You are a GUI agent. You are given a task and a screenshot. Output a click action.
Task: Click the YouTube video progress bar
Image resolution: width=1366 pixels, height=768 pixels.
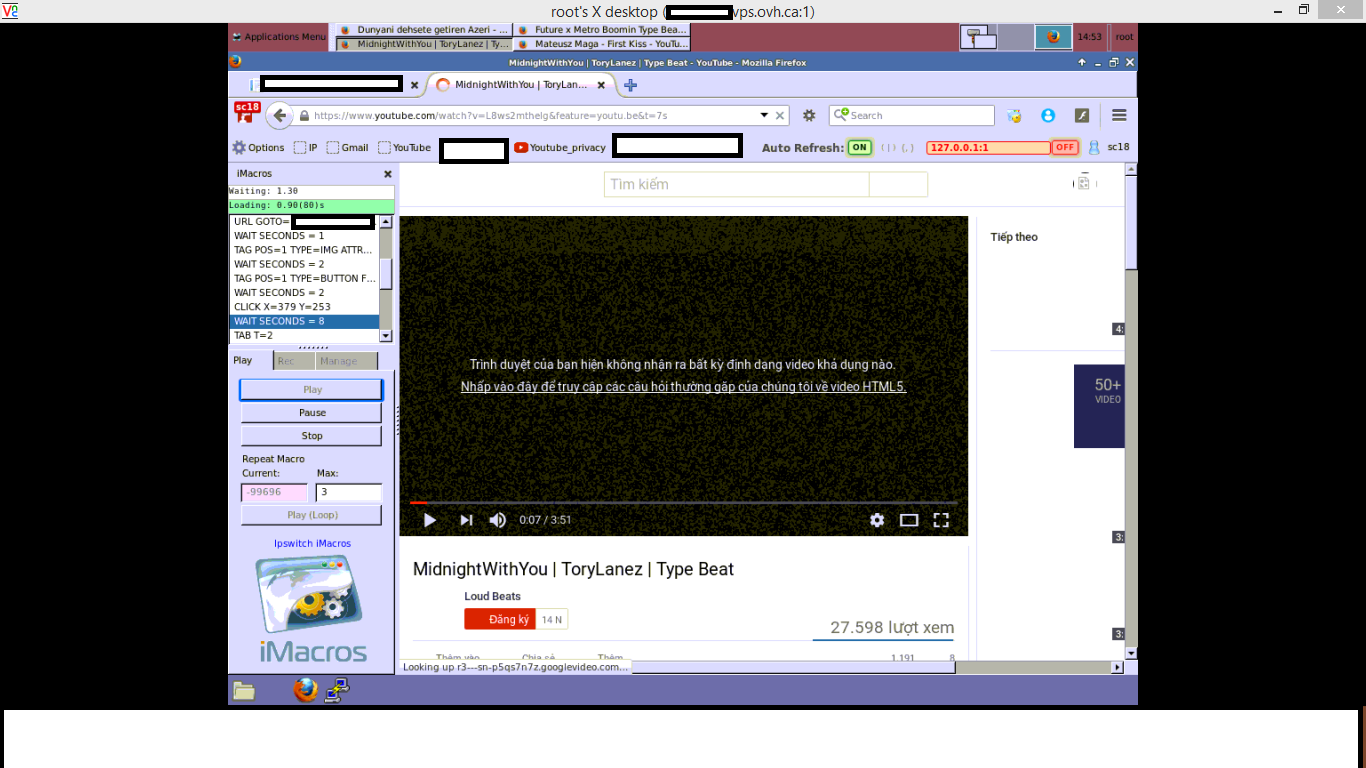pyautogui.click(x=683, y=502)
